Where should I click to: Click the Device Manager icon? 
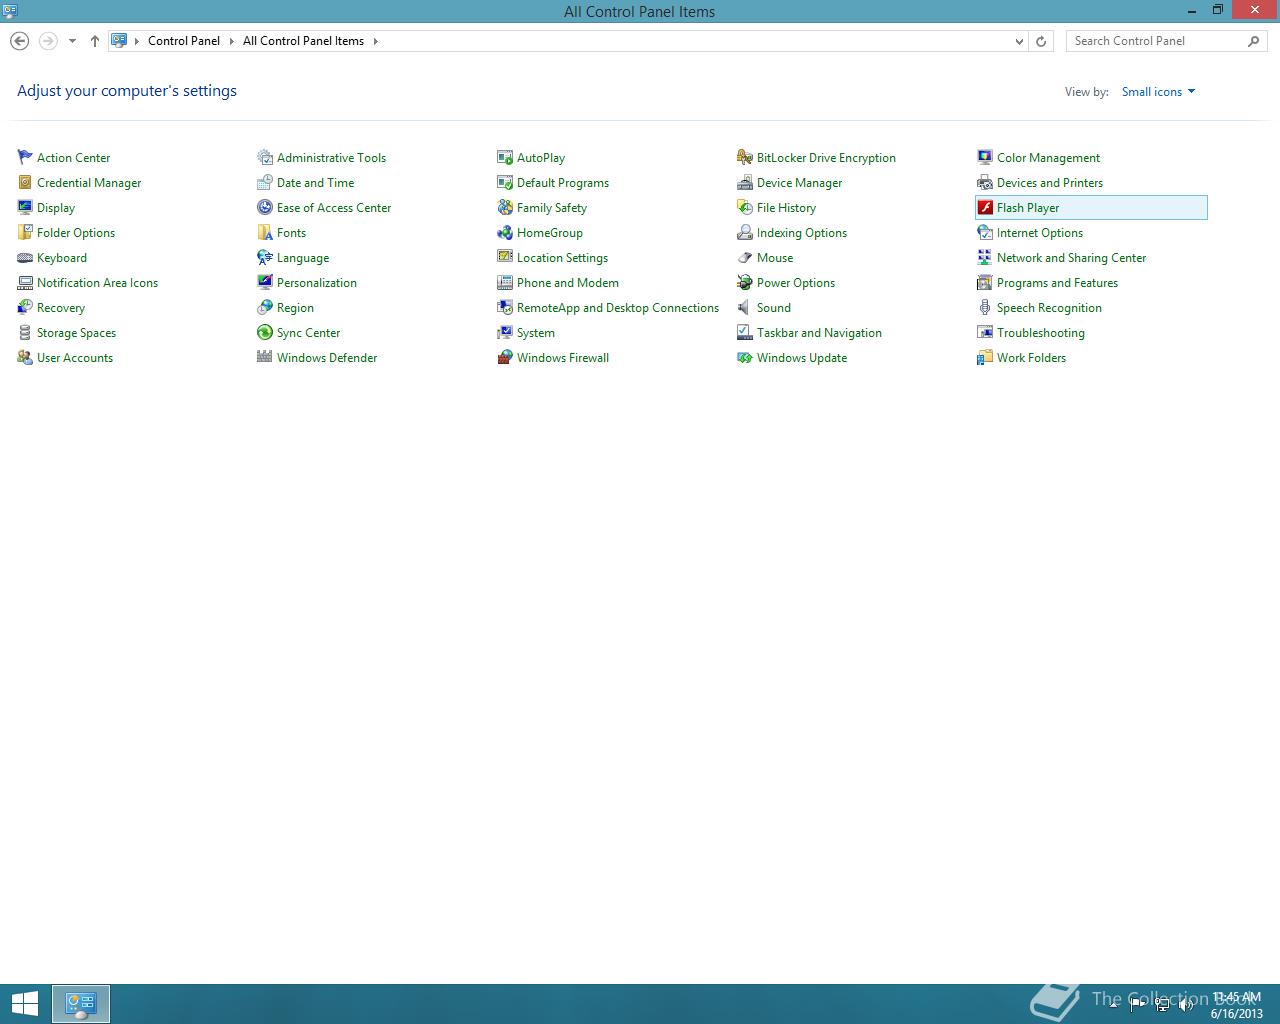tap(745, 182)
